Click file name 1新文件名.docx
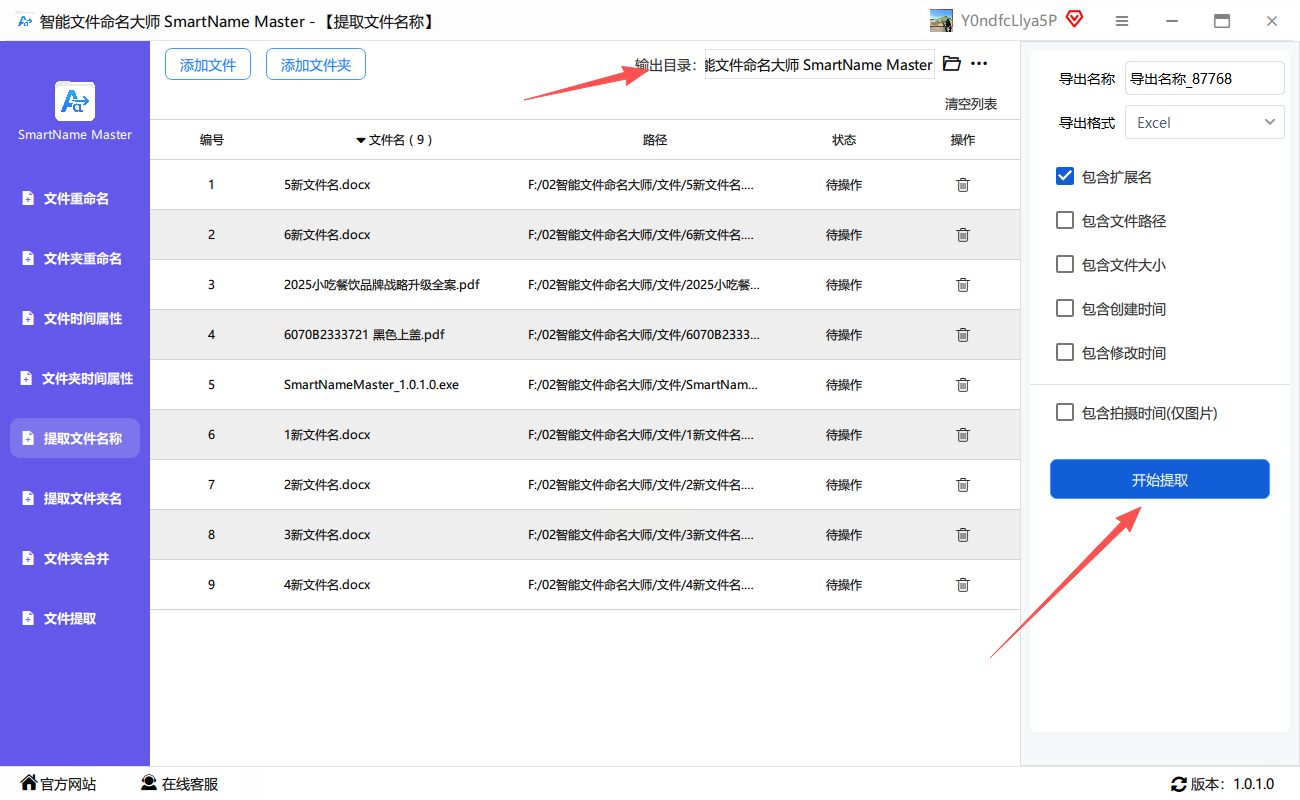This screenshot has height=800, width=1300. coord(327,435)
